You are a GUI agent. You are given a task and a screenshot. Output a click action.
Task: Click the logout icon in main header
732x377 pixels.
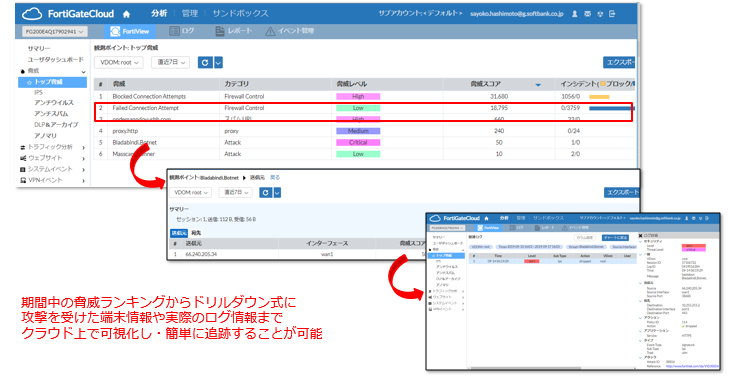click(x=612, y=14)
